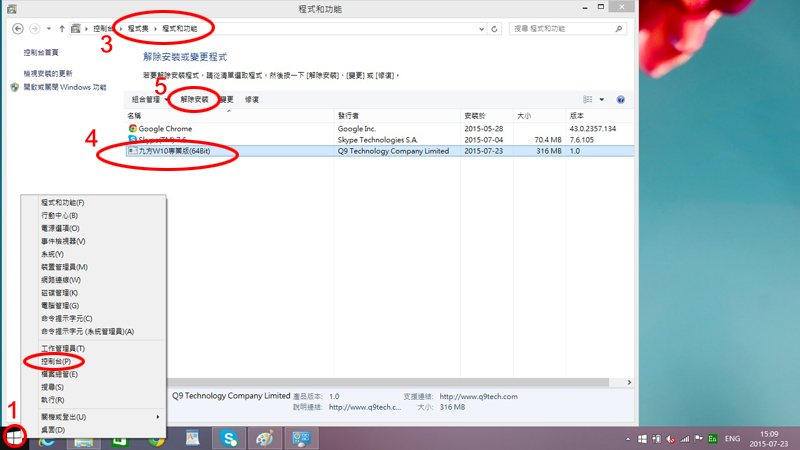Click the muted volume tray icon
This screenshot has width=800, height=450.
pyautogui.click(x=670, y=439)
